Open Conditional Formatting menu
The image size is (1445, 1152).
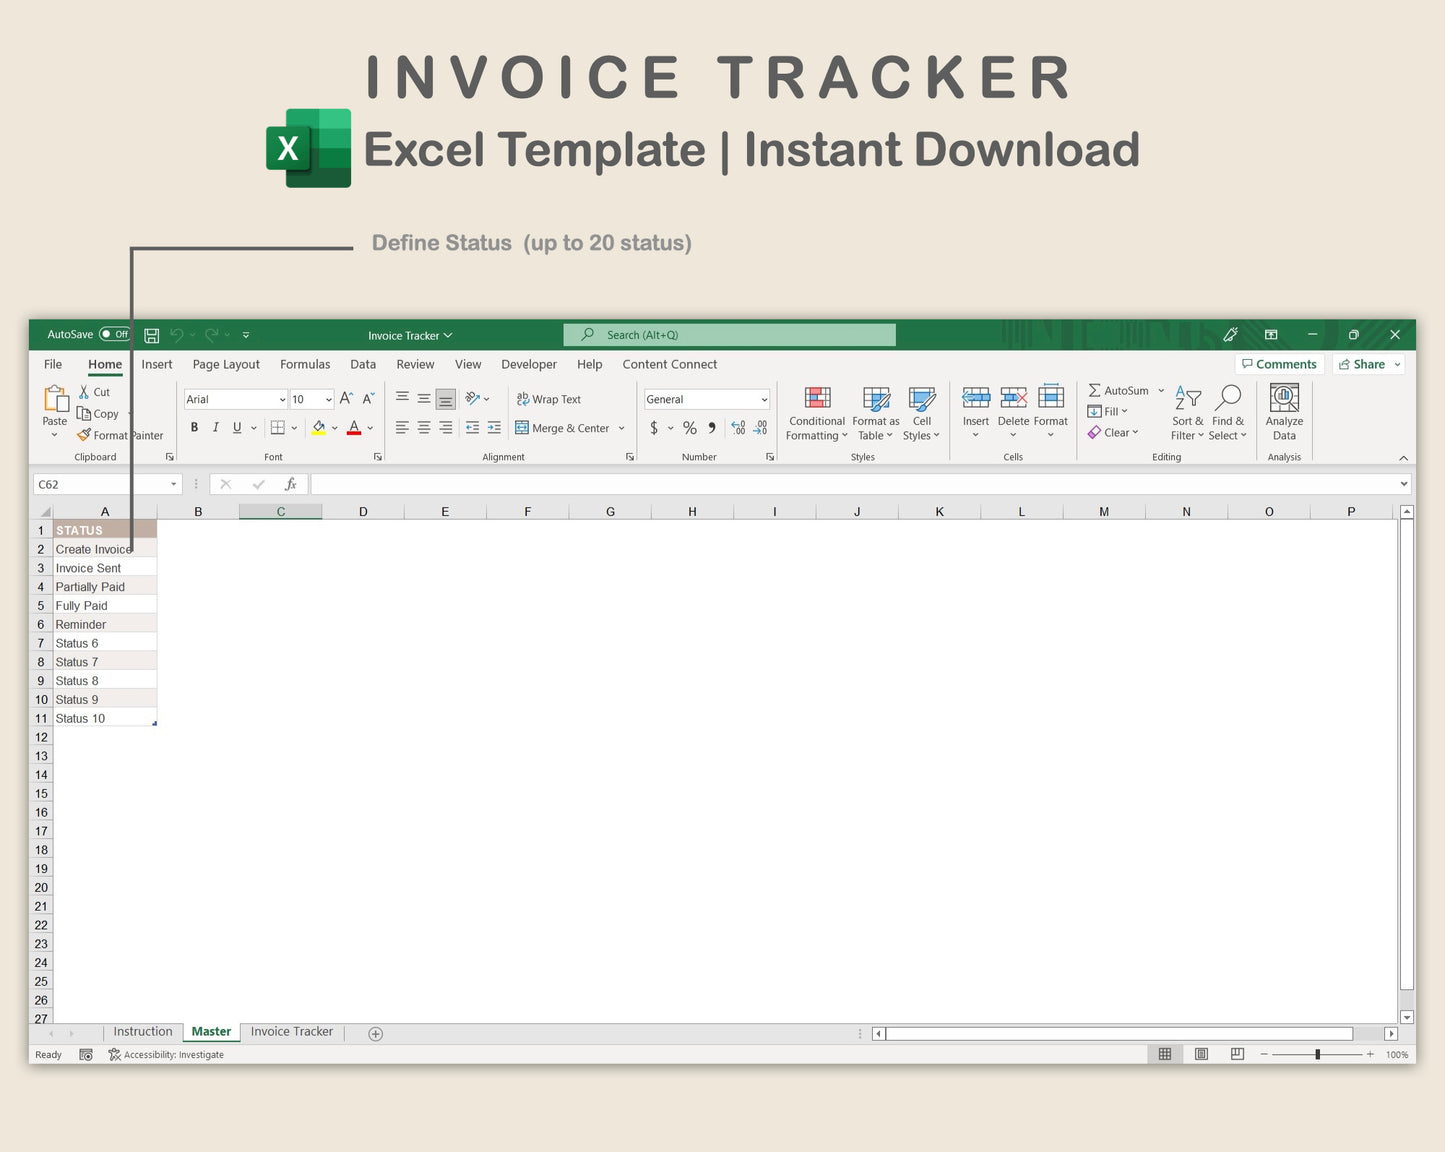click(x=817, y=413)
